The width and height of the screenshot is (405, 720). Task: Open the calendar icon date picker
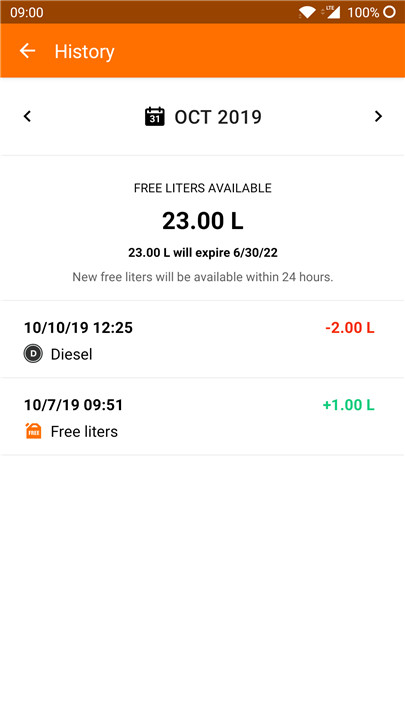tap(155, 117)
